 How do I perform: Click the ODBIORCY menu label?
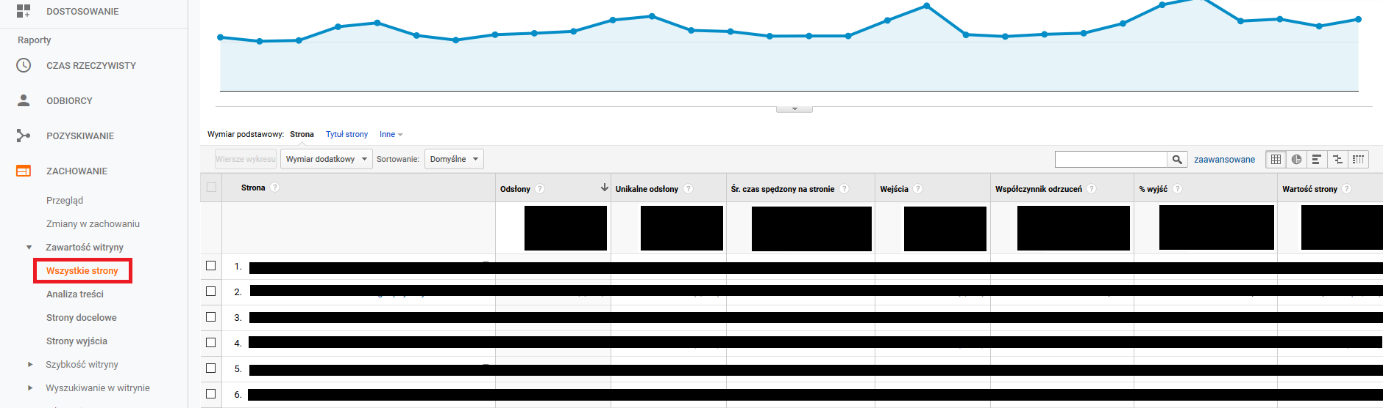click(x=70, y=101)
